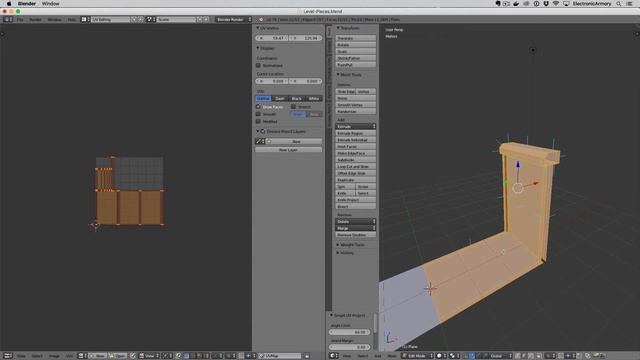This screenshot has height=360, width=640.
Task: Open Spotlight search in the macOS menu bar
Action: [619, 4]
